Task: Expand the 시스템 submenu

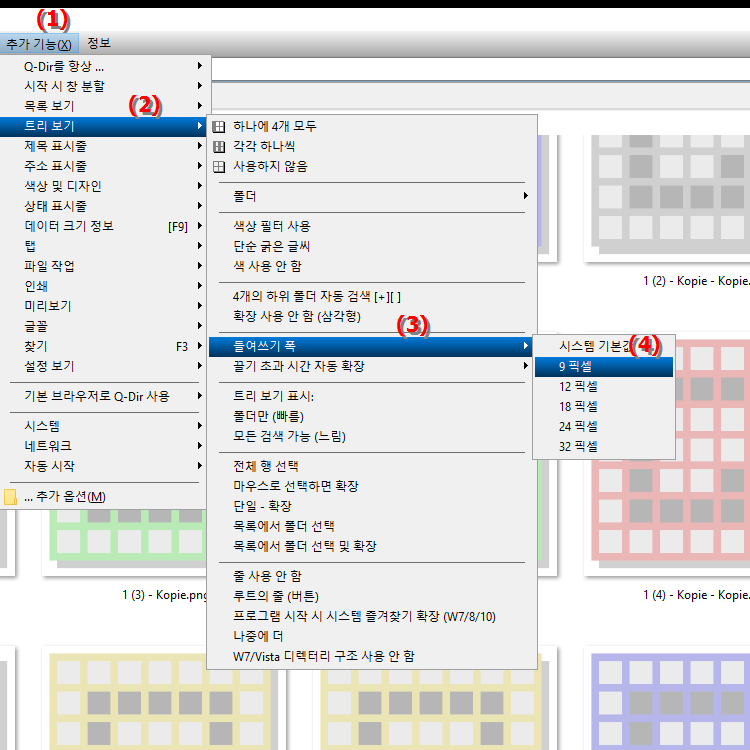Action: (x=103, y=427)
